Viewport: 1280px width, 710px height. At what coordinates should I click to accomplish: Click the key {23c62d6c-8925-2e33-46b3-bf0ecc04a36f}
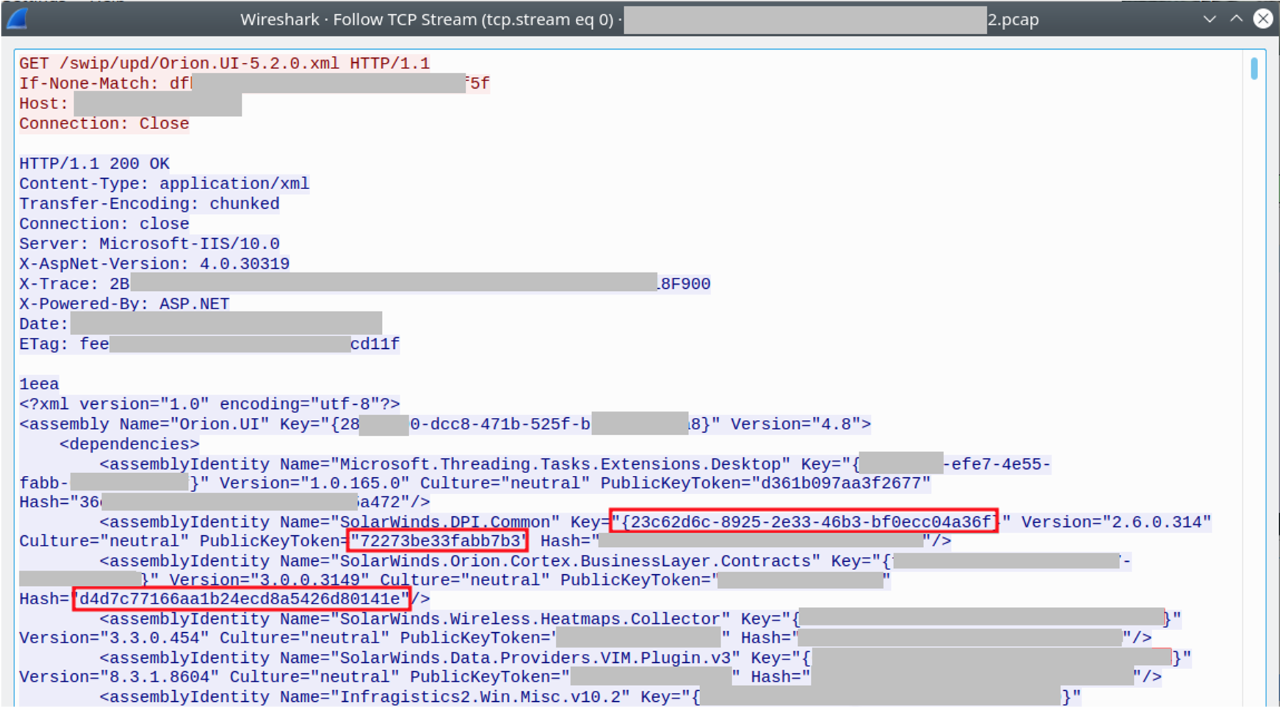pyautogui.click(x=805, y=522)
